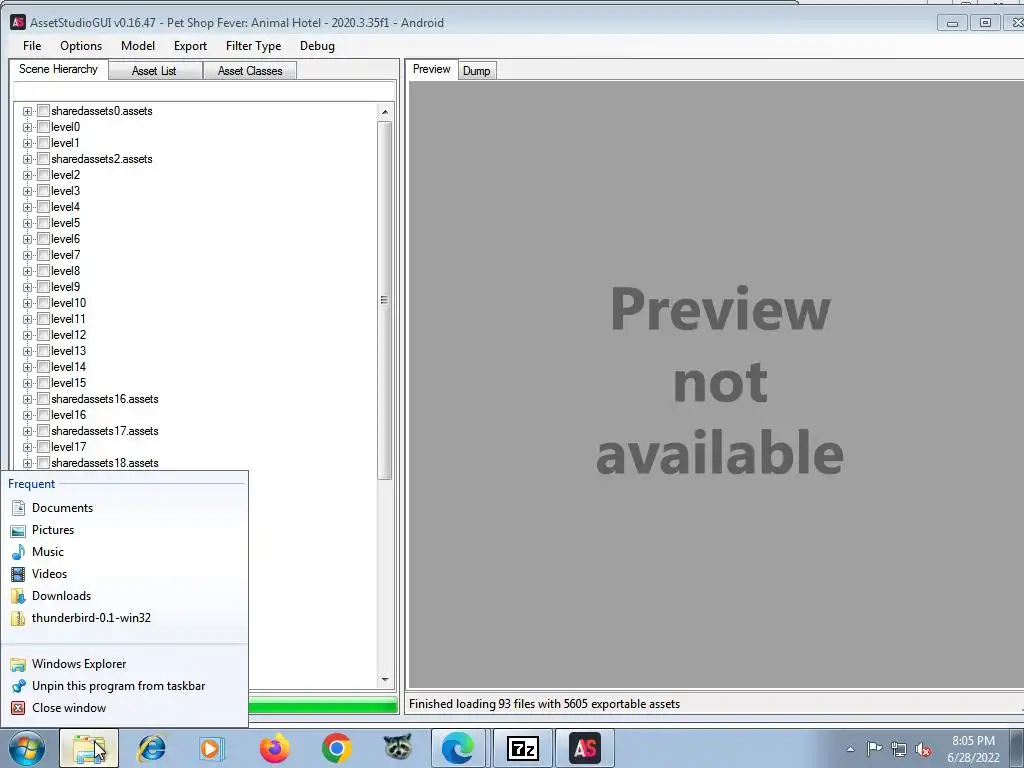This screenshot has width=1024, height=768.
Task: Check the level13 checkbox
Action: 44,351
